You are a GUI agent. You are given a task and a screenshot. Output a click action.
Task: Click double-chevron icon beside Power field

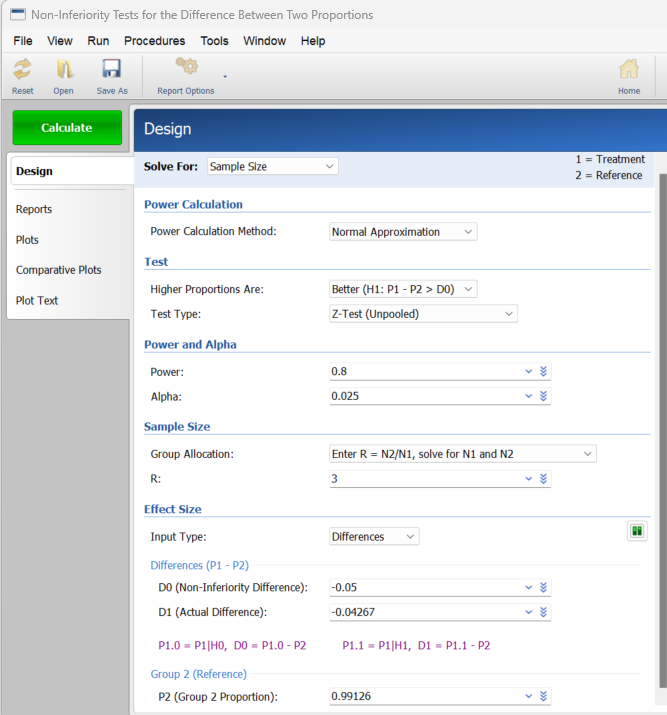pos(543,371)
